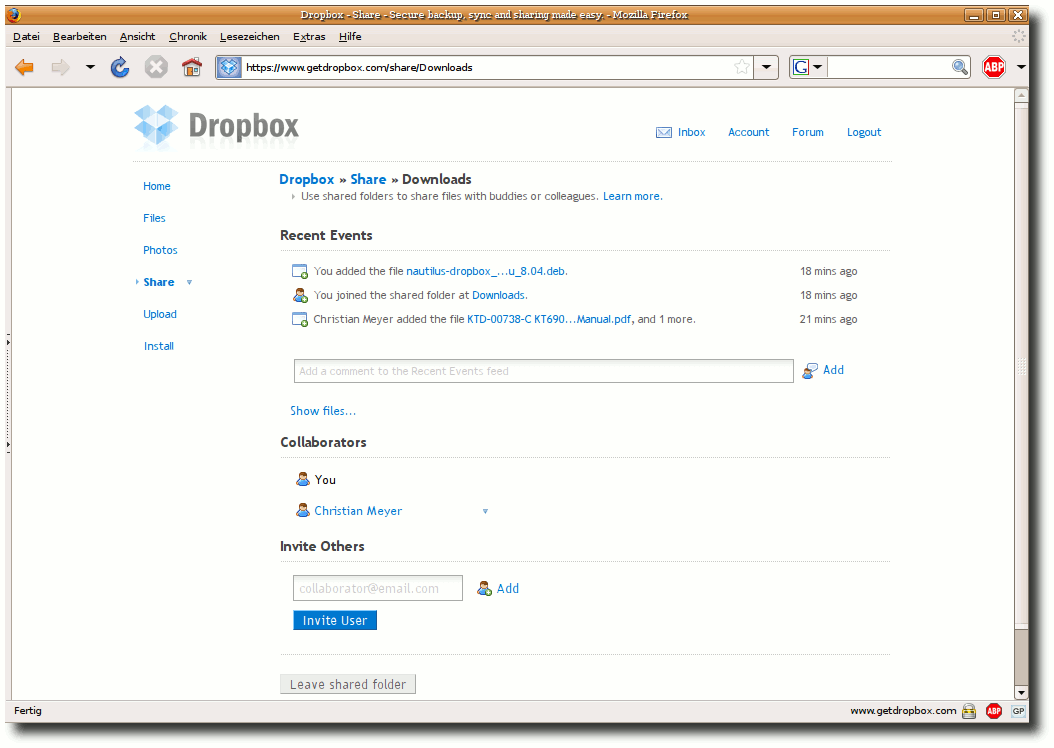This screenshot has height=748, width=1054.
Task: Click the Adblock Plus toolbar icon
Action: point(994,67)
